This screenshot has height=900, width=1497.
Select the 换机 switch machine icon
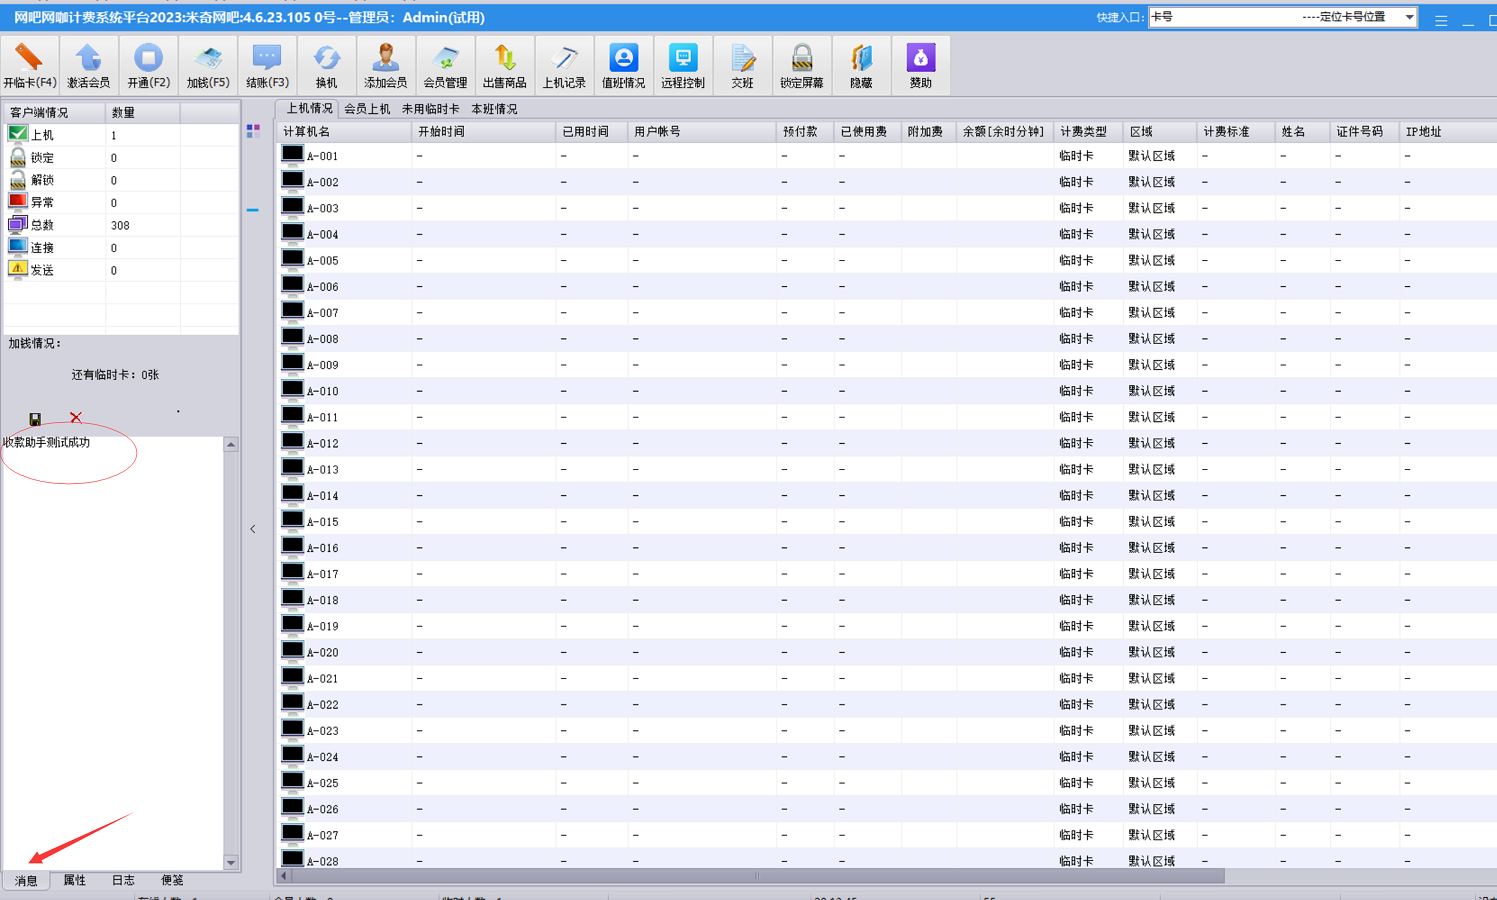[326, 65]
